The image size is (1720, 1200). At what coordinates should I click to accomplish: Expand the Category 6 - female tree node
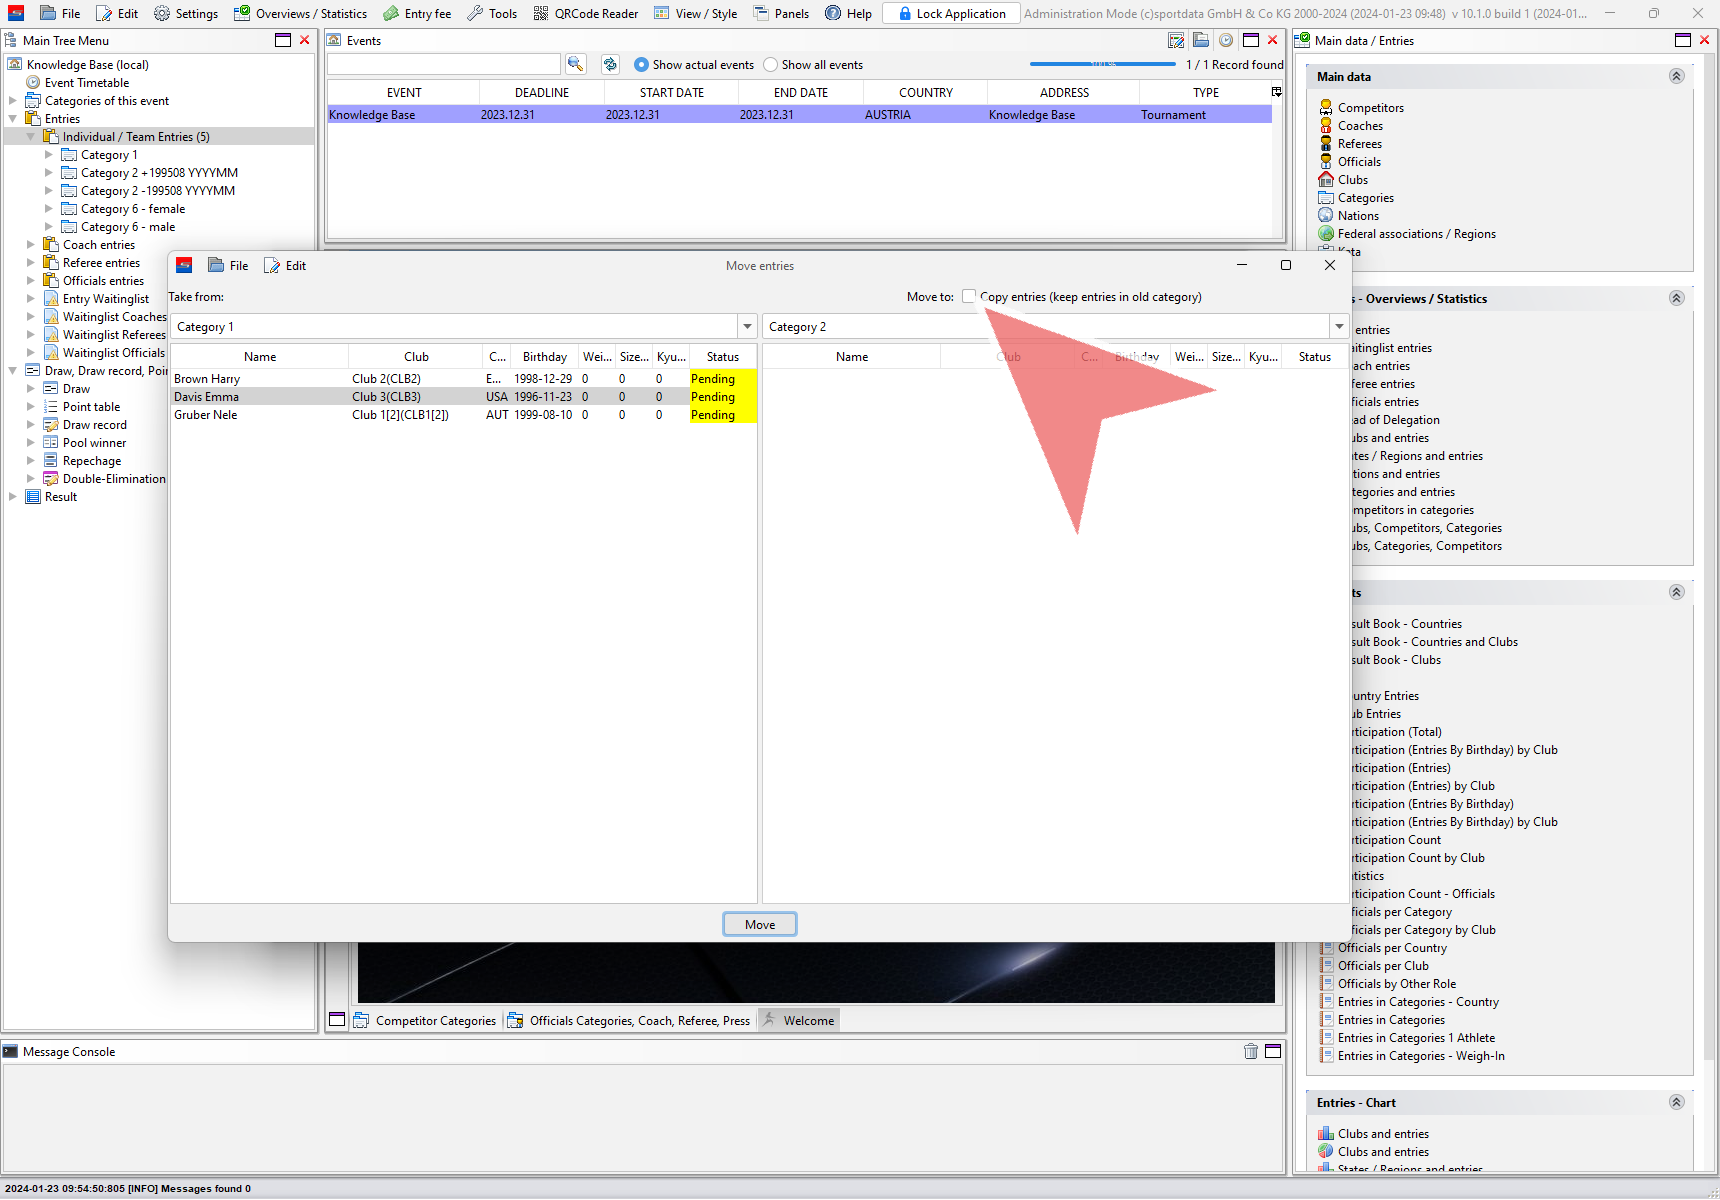[x=48, y=208]
